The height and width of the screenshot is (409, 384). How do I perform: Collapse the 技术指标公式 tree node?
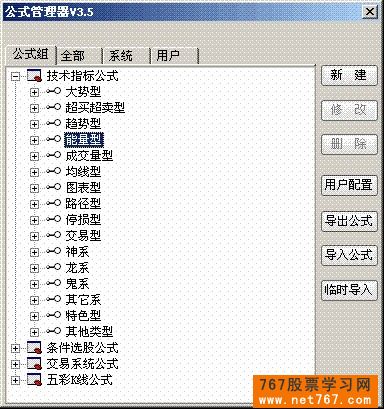click(15, 77)
